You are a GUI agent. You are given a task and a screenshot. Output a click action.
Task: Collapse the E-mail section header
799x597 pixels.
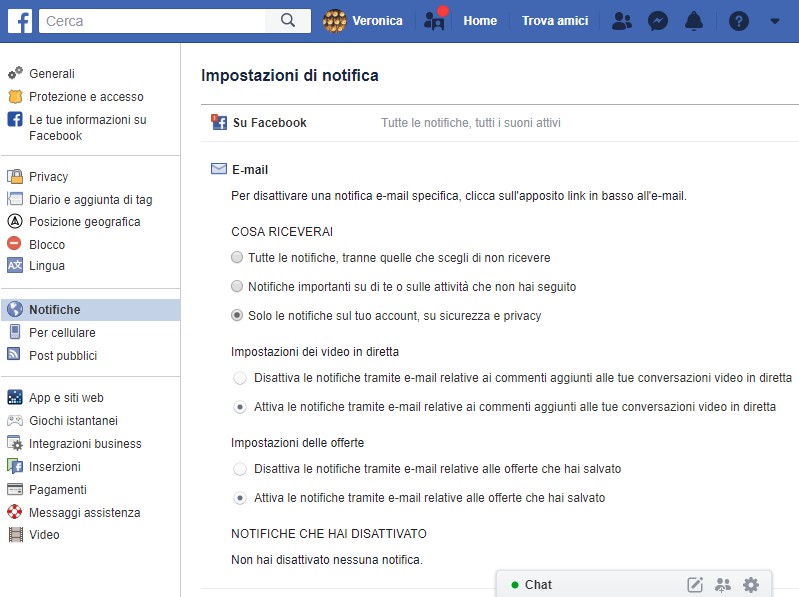point(250,170)
